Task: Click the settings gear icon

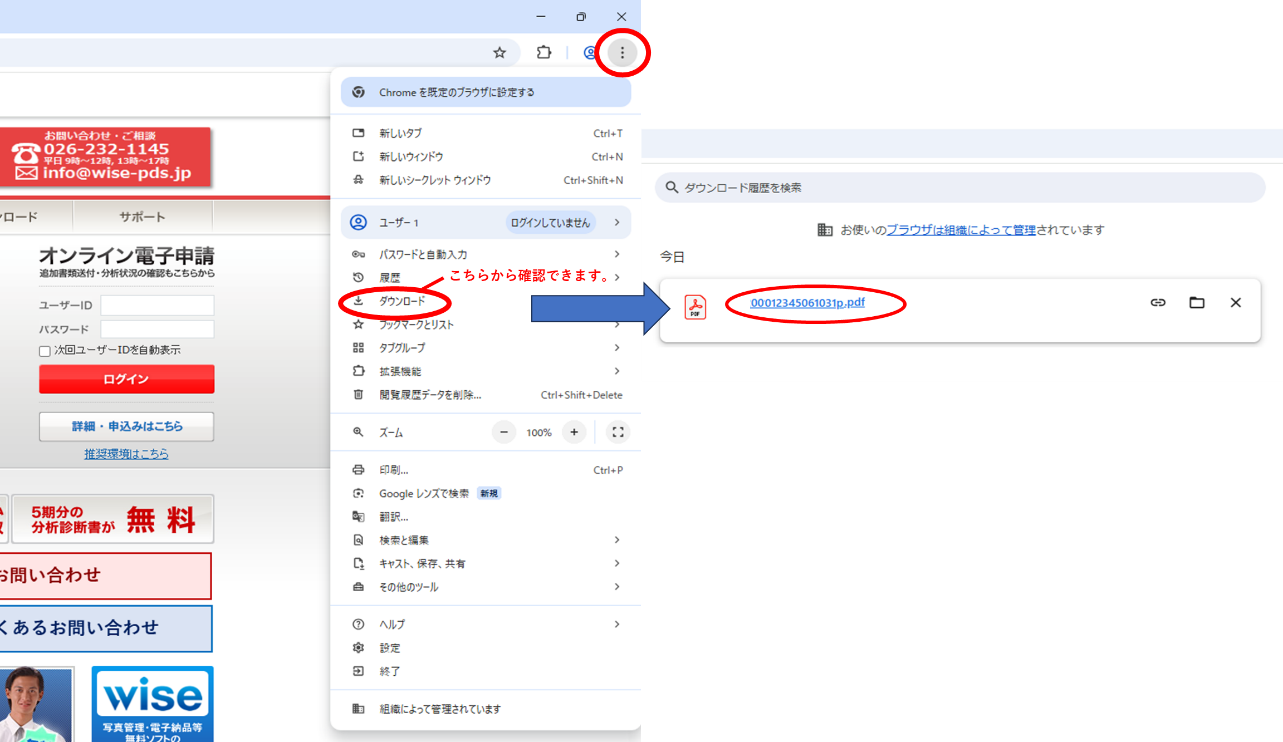Action: pos(358,648)
